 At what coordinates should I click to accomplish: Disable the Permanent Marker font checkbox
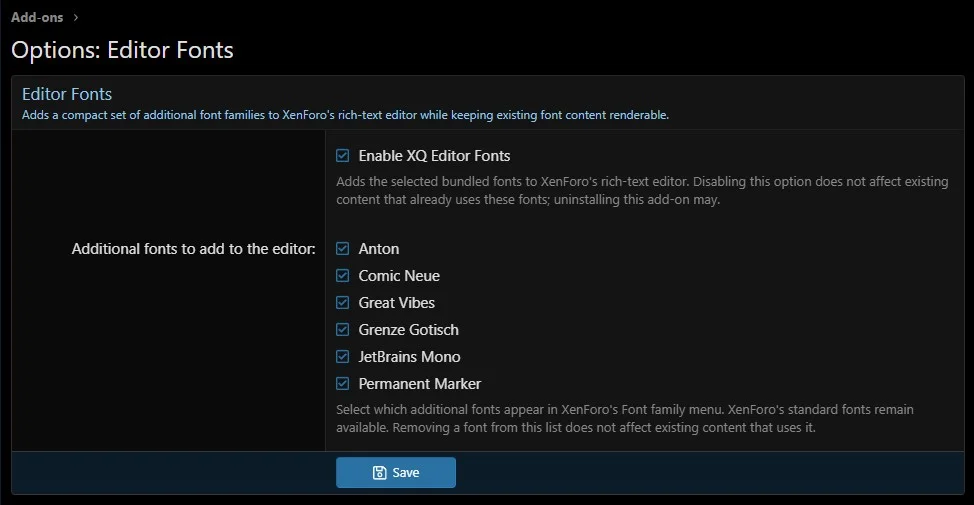(x=342, y=383)
